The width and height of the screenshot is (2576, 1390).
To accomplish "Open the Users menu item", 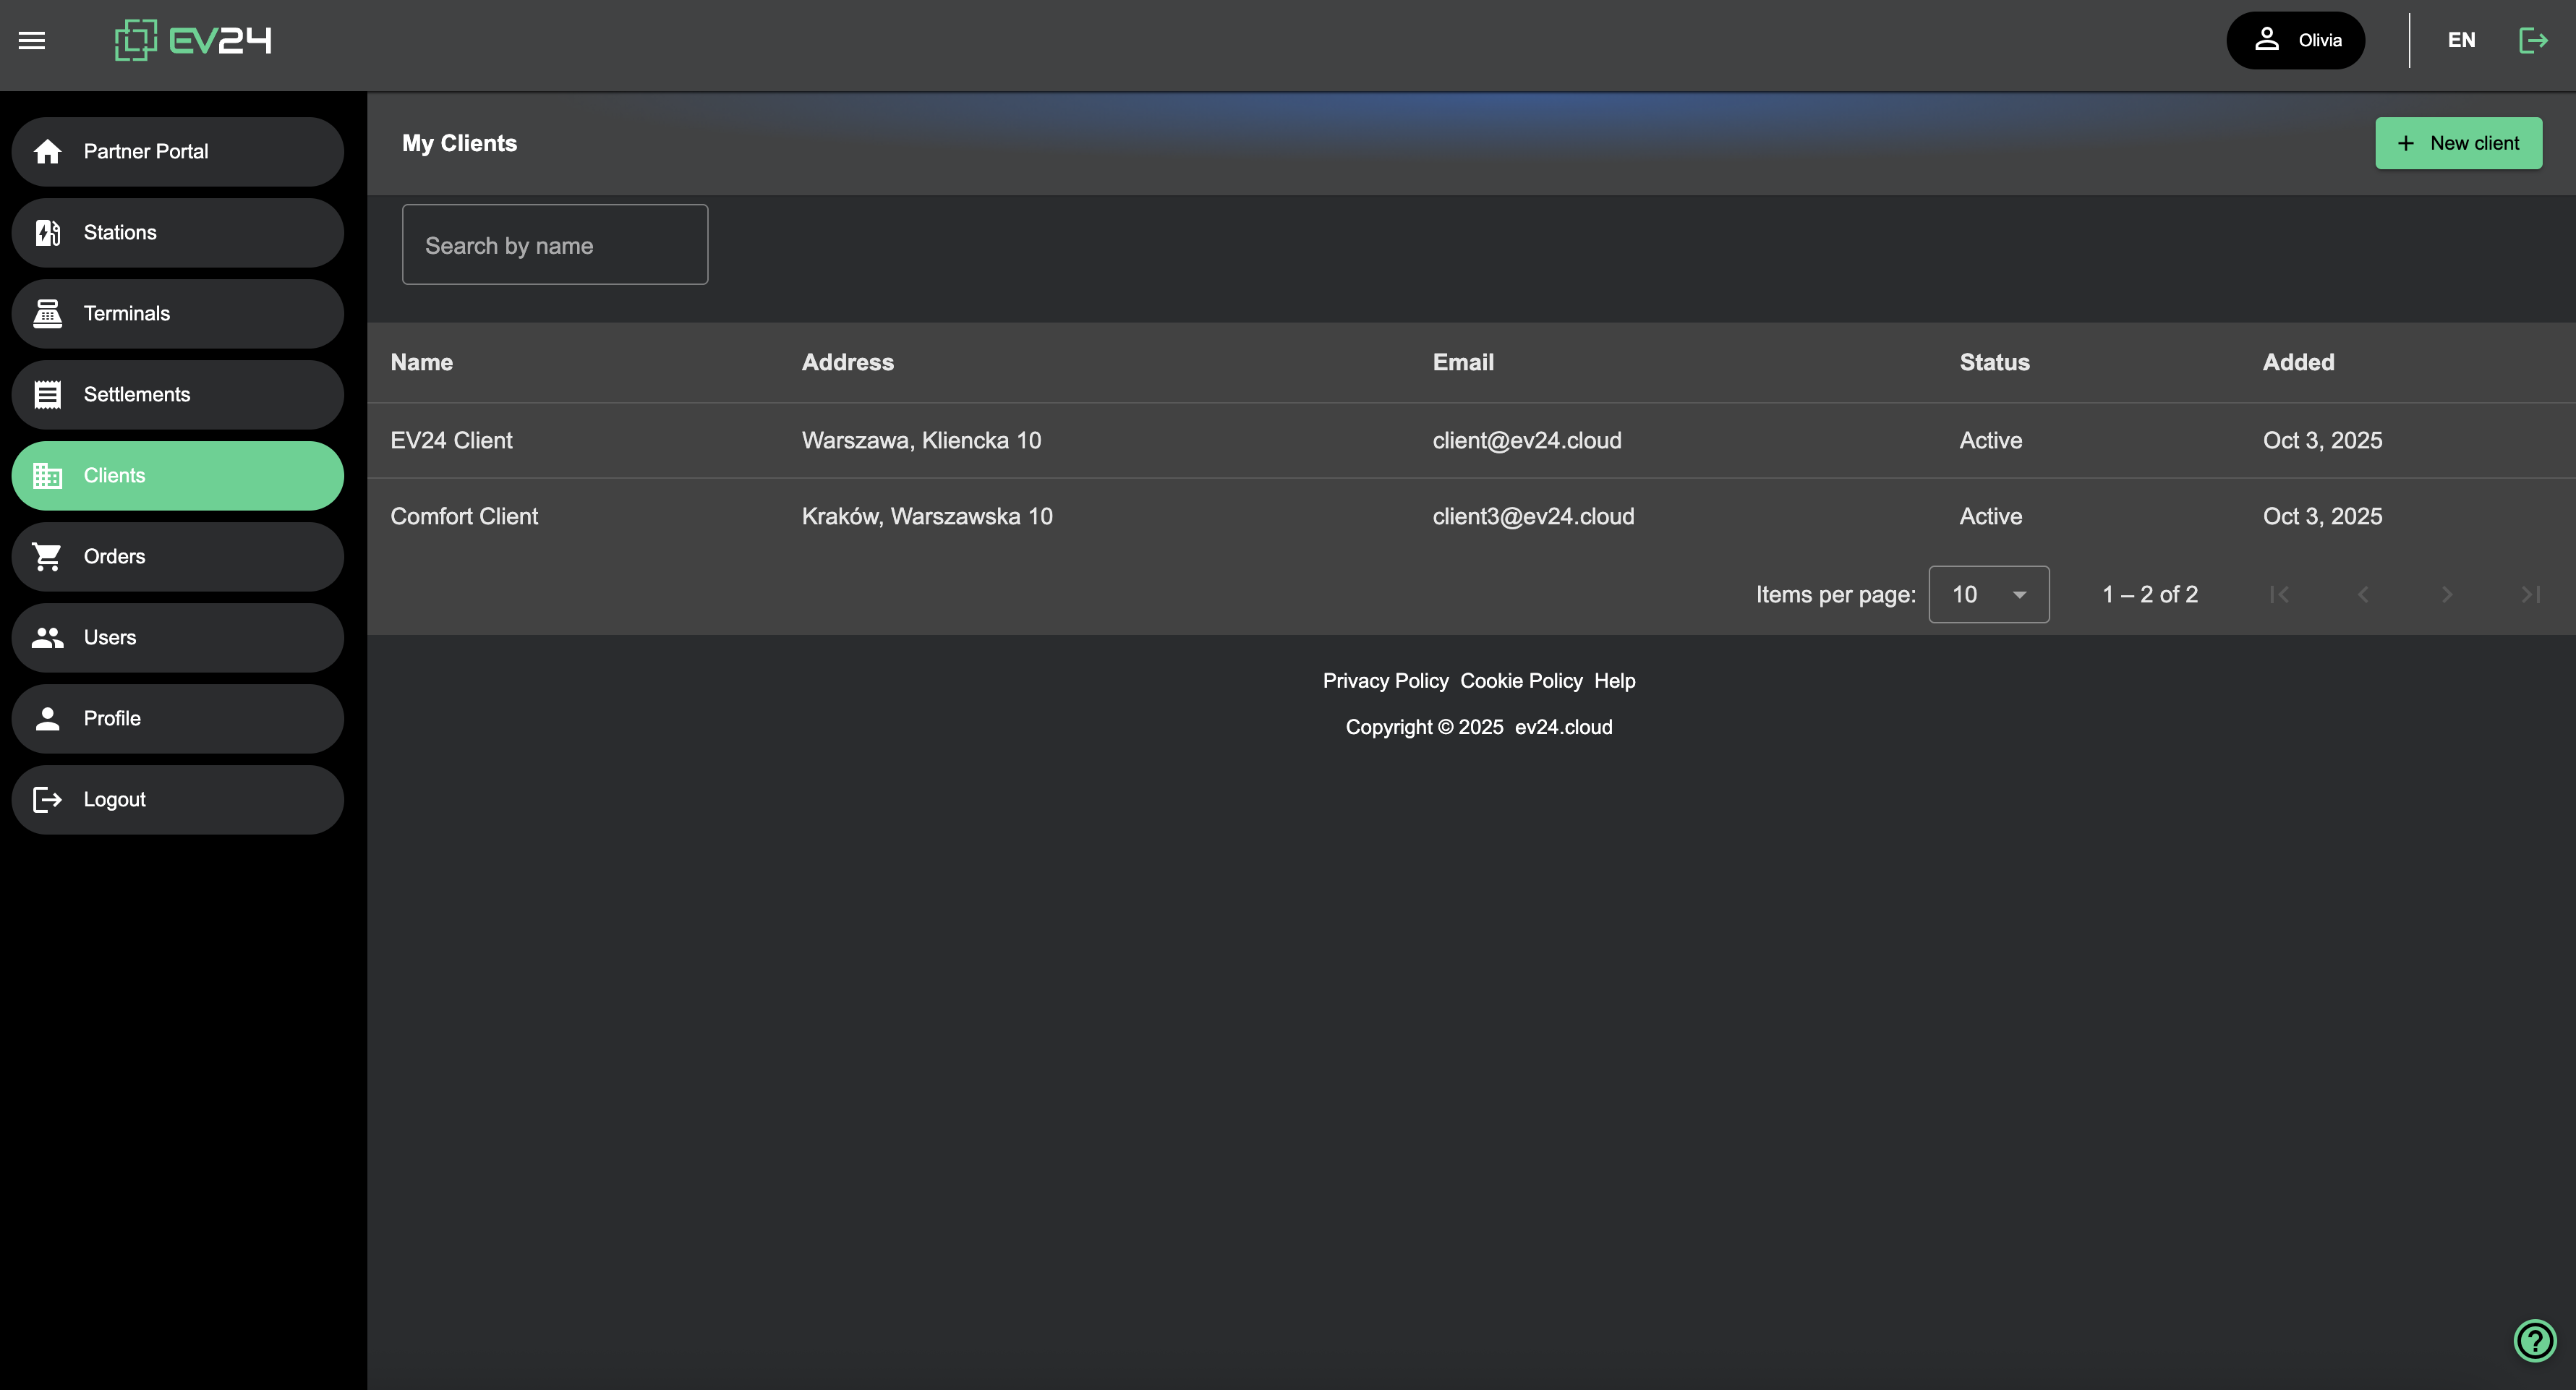I will [x=177, y=637].
